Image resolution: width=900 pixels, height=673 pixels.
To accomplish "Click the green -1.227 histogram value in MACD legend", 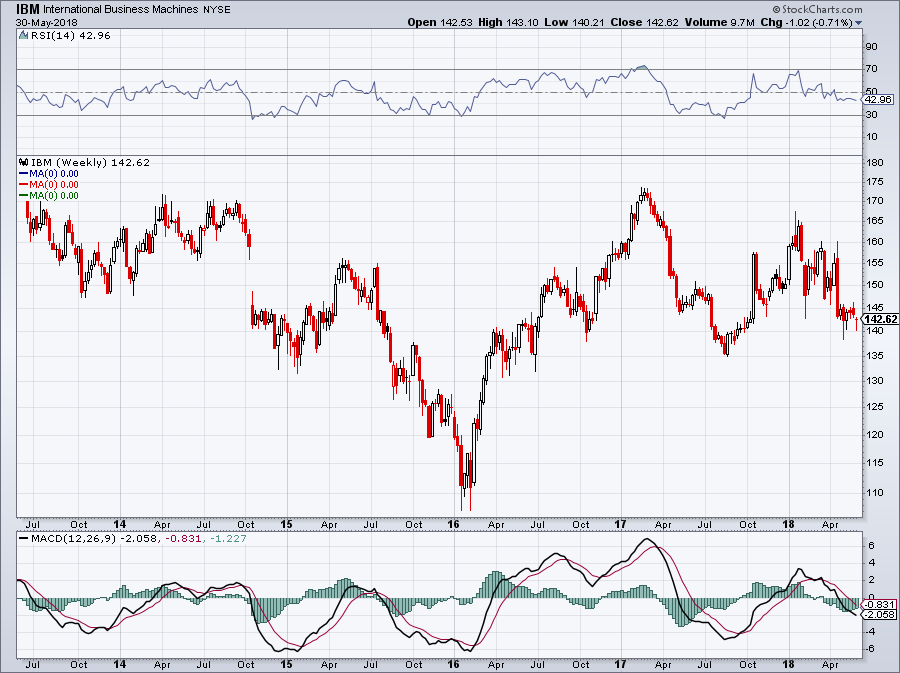I will point(228,539).
